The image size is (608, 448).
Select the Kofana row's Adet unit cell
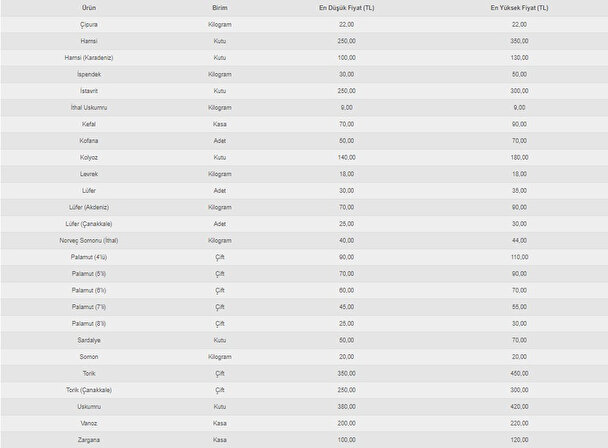click(x=220, y=140)
